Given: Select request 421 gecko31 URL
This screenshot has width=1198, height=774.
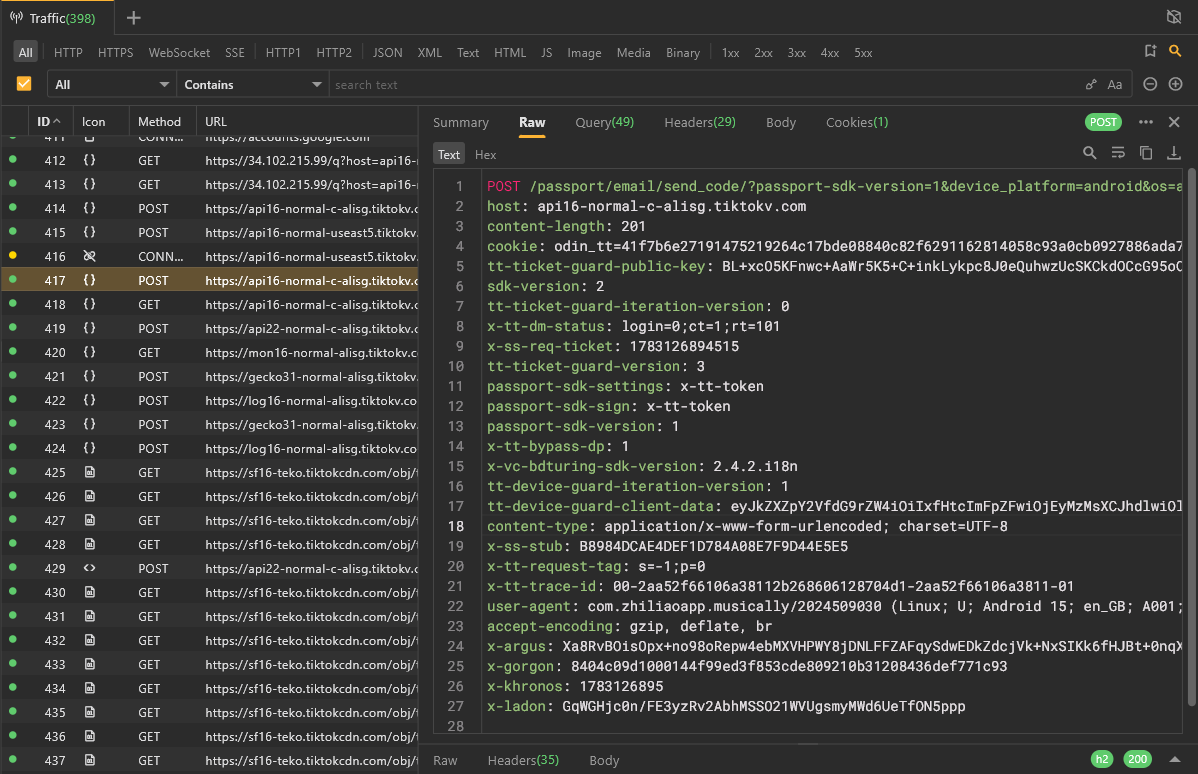Looking at the screenshot, I should pos(311,377).
